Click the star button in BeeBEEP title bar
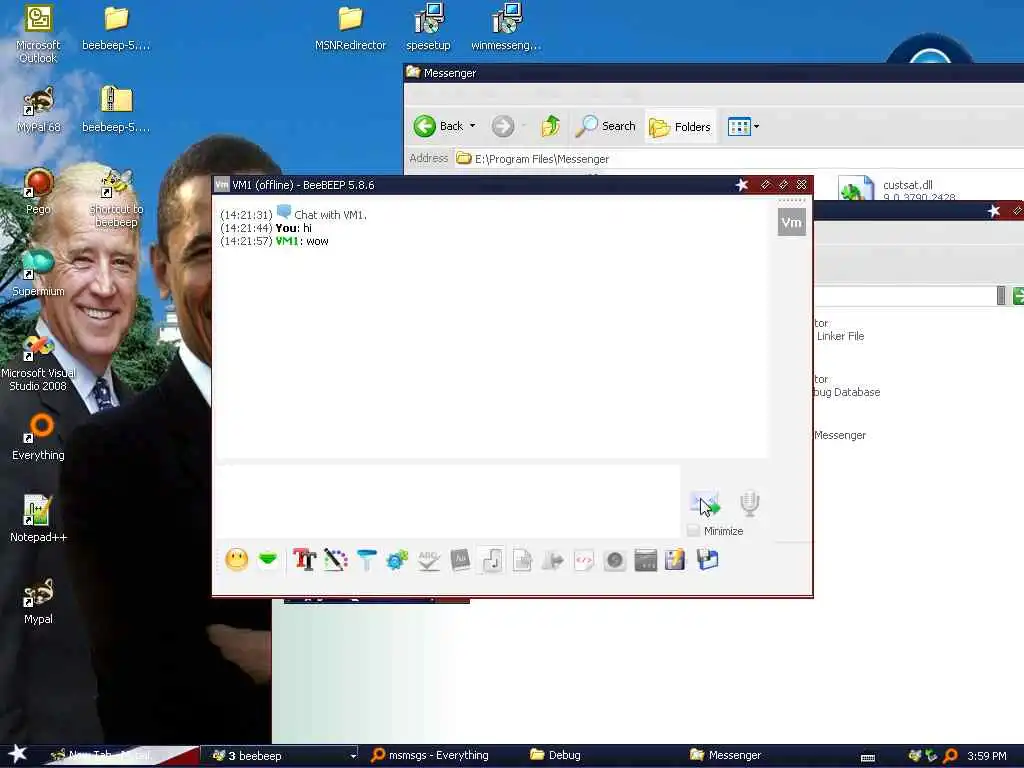Viewport: 1024px width, 768px height. pos(742,185)
